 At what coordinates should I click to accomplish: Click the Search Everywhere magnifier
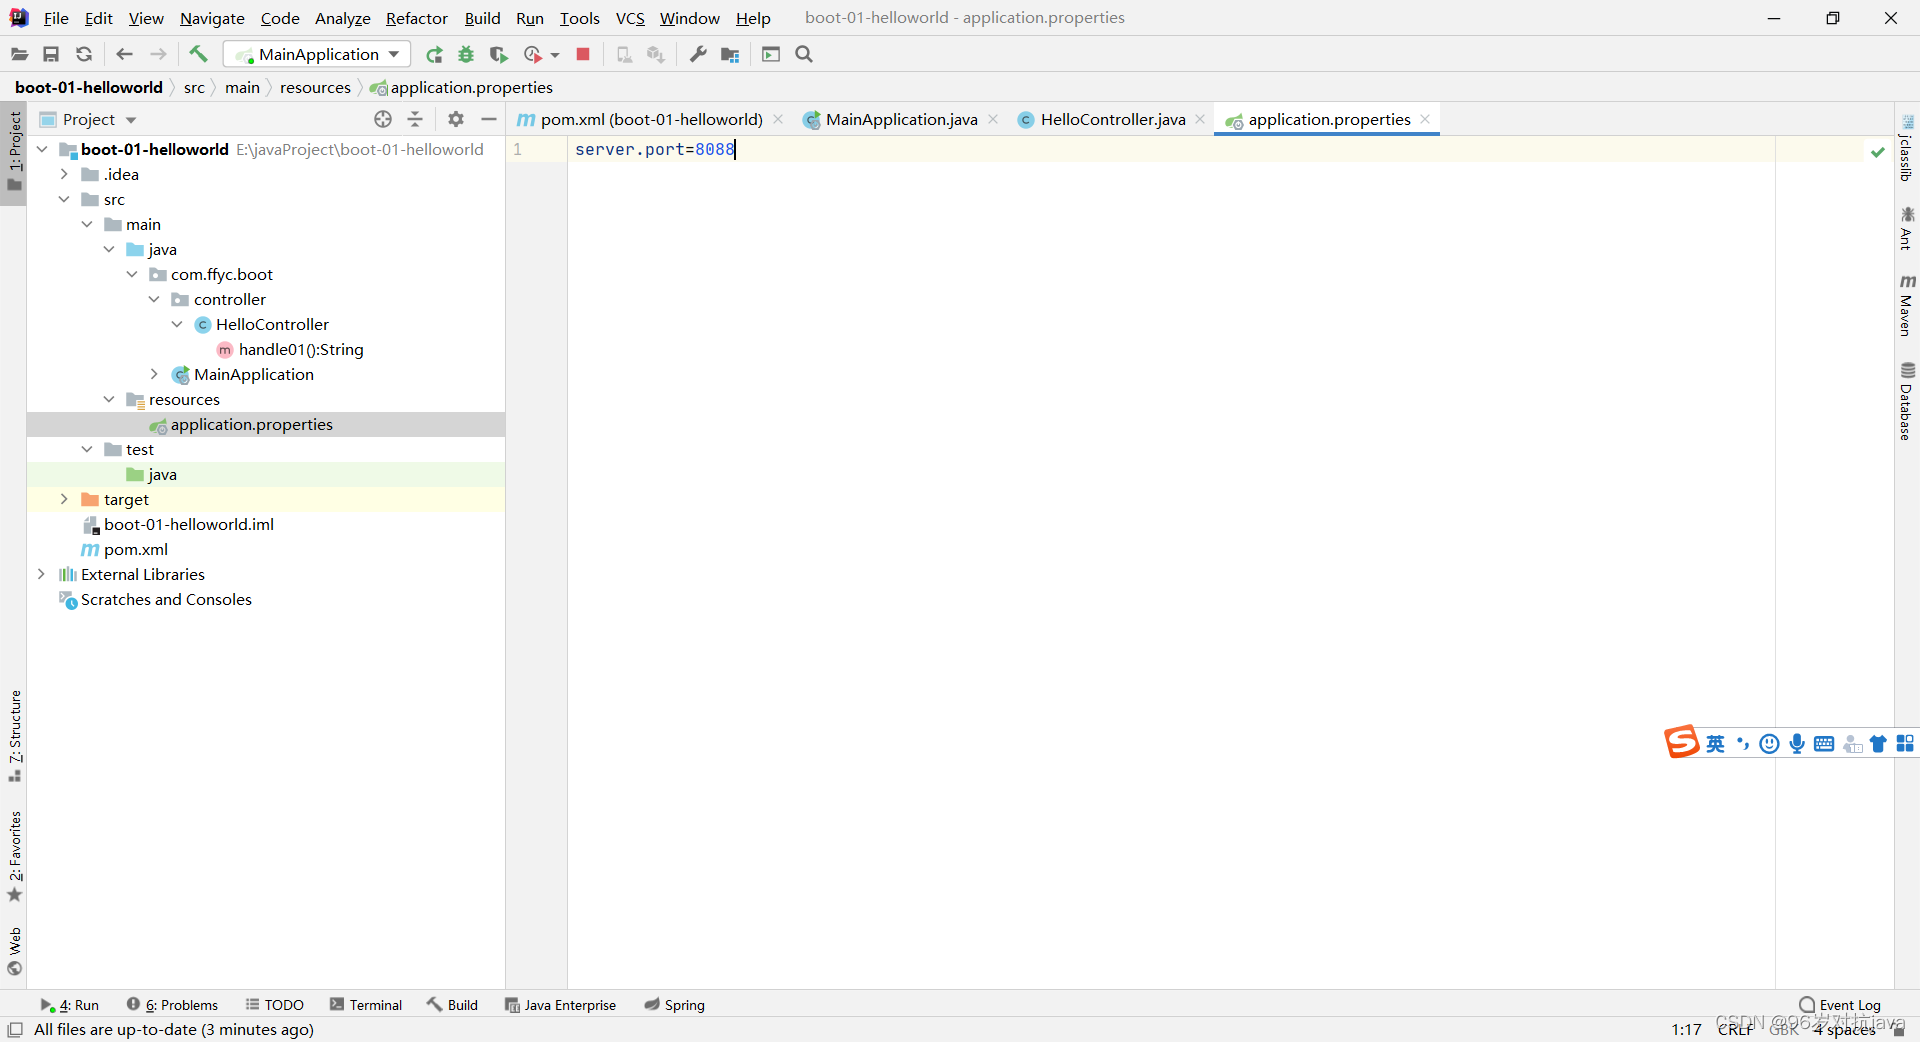[x=804, y=54]
